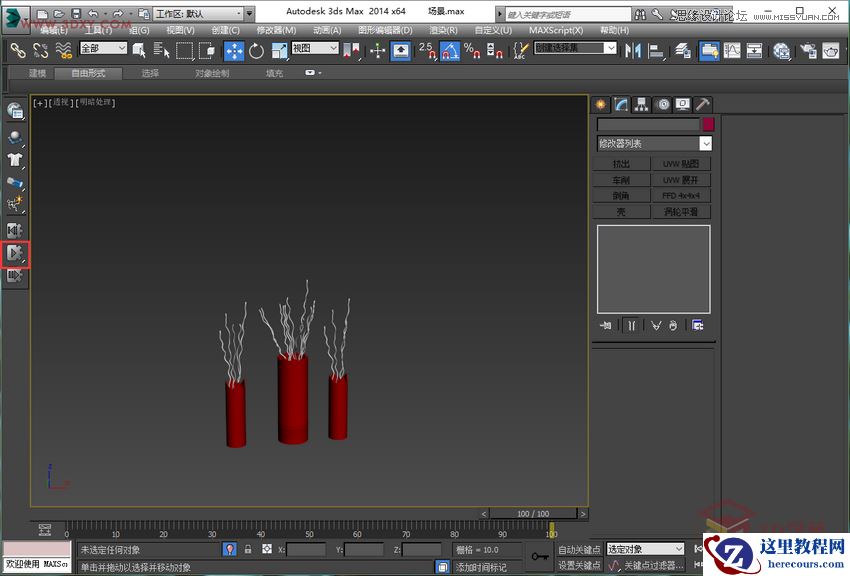Select the Select and Move tool
This screenshot has width=850, height=576.
coord(233,50)
